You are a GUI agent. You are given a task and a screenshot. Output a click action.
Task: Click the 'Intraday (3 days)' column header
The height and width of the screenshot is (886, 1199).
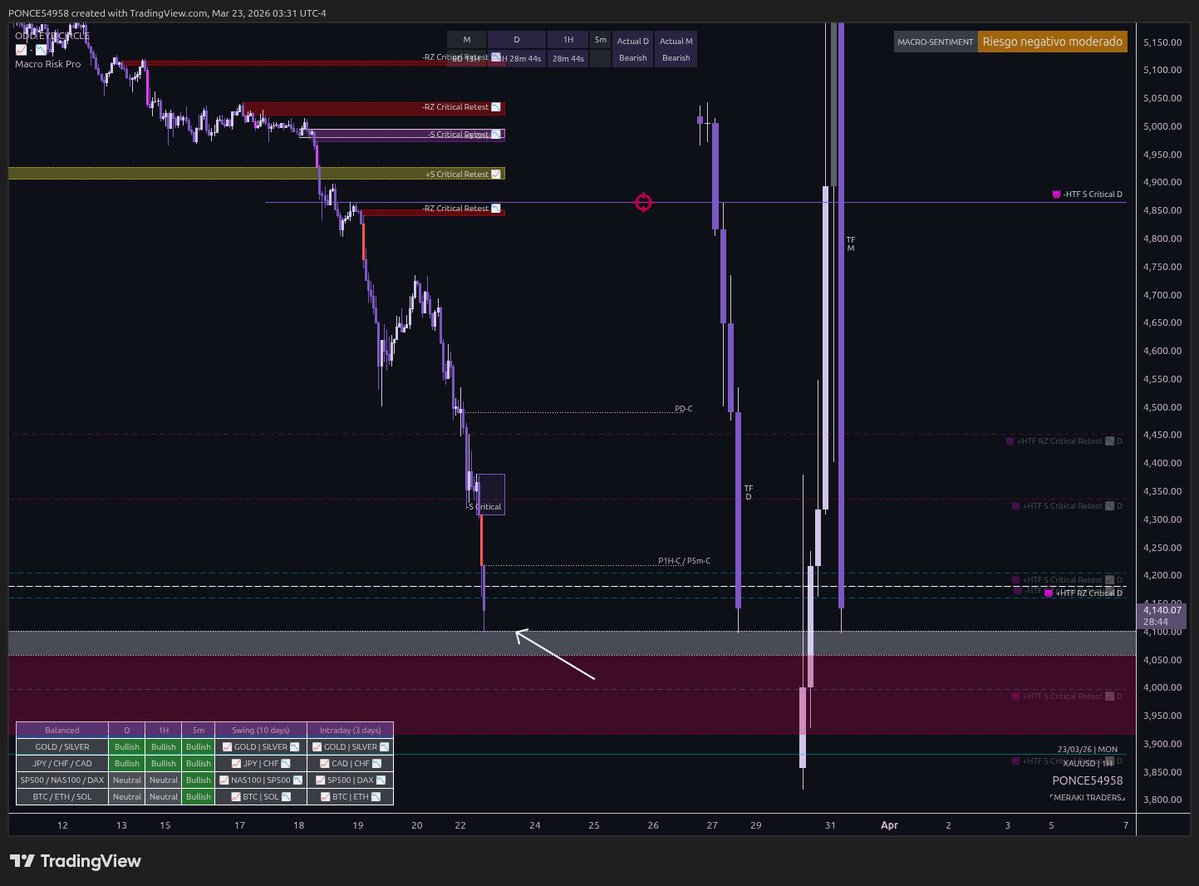350,730
